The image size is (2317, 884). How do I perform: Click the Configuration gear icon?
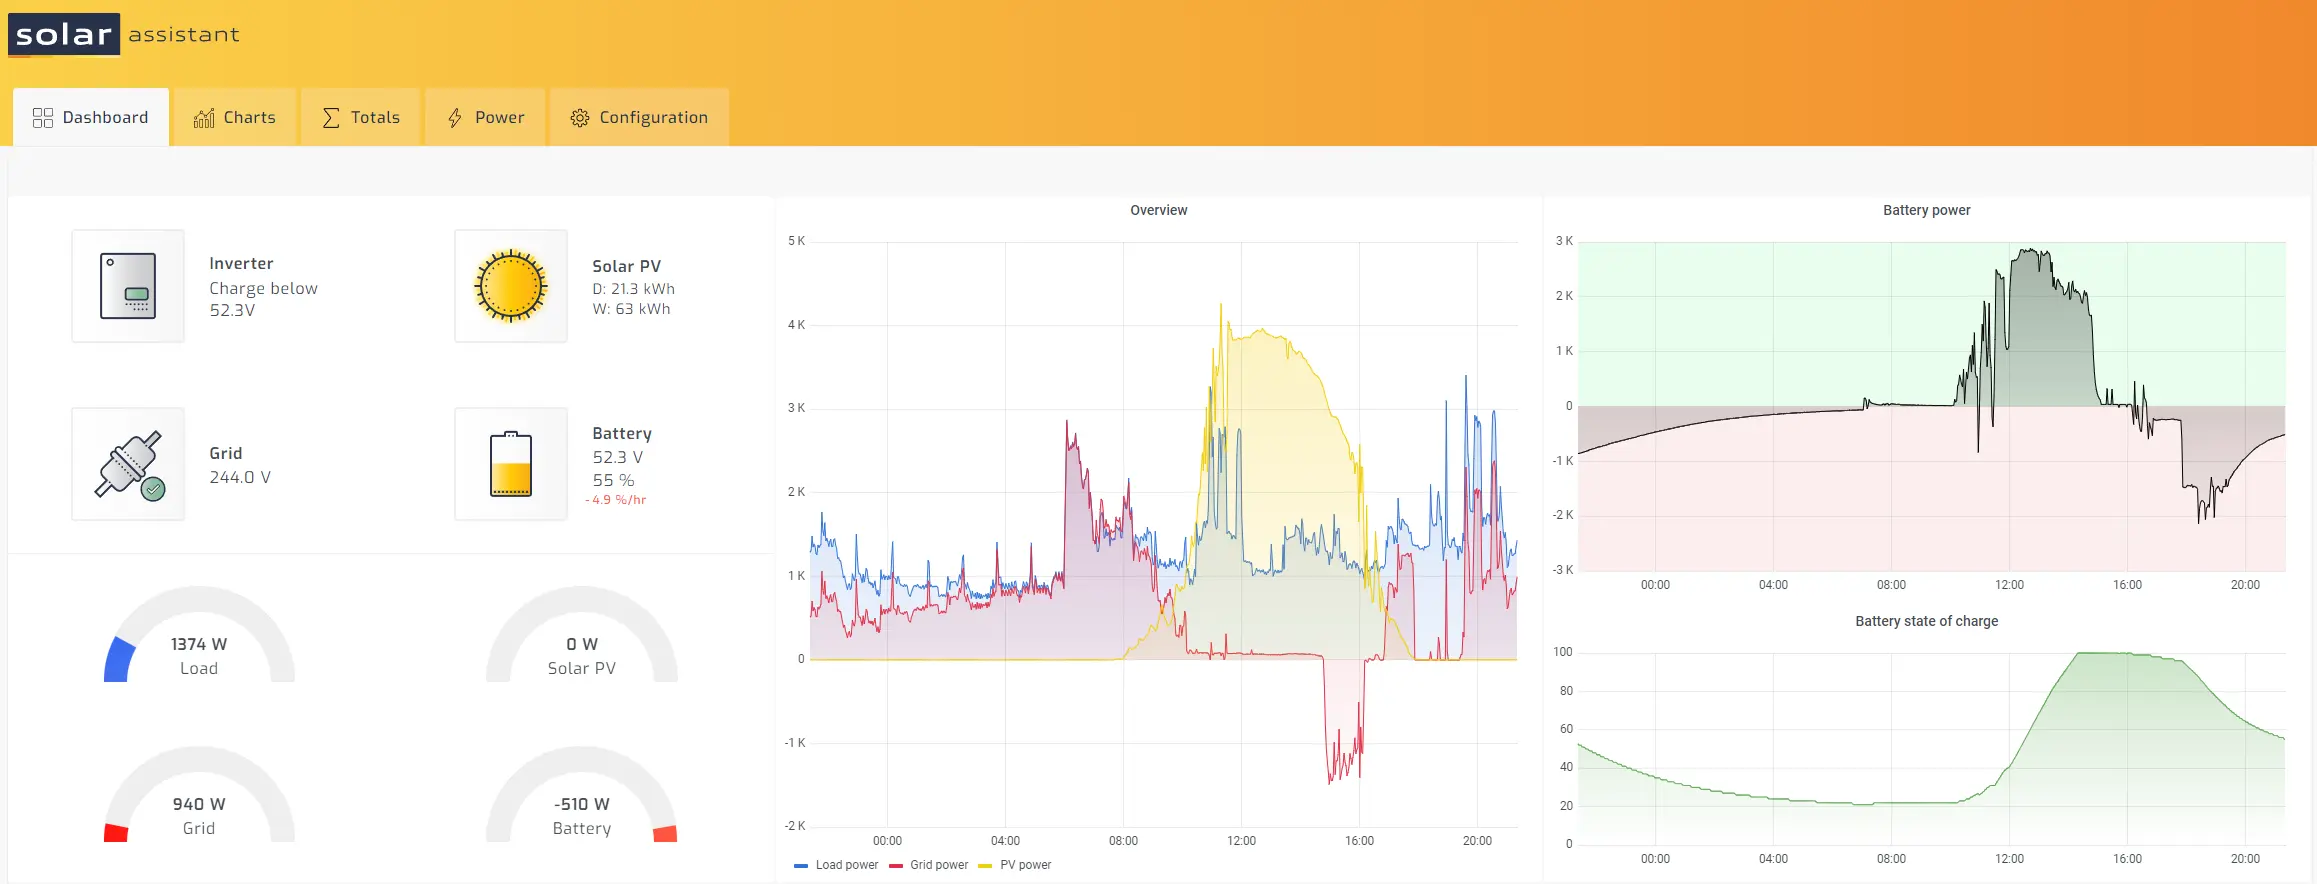point(580,118)
